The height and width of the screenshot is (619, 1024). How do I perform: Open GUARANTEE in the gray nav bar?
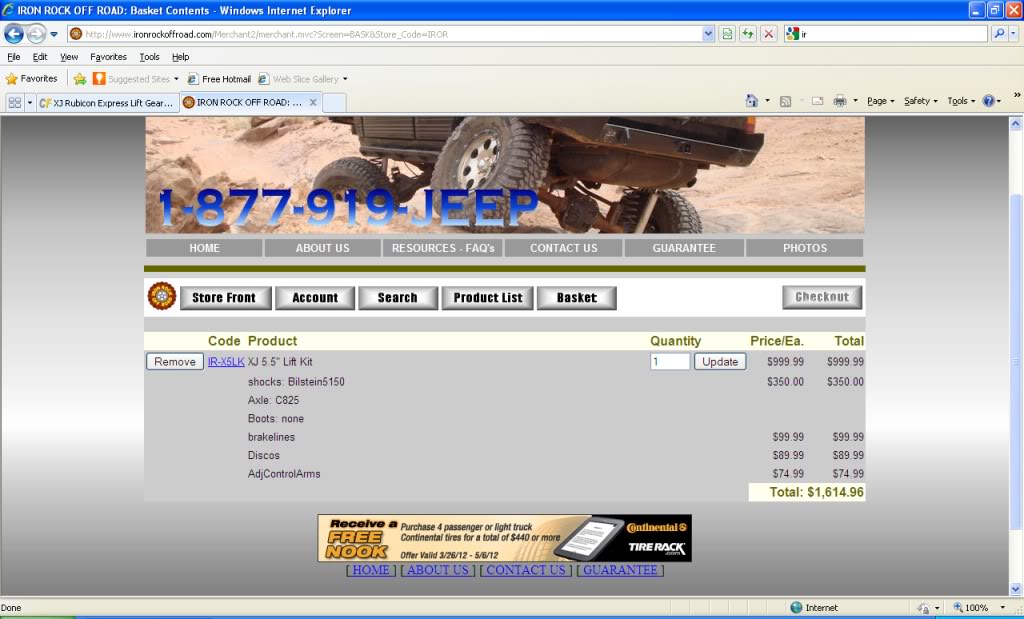[x=684, y=248]
